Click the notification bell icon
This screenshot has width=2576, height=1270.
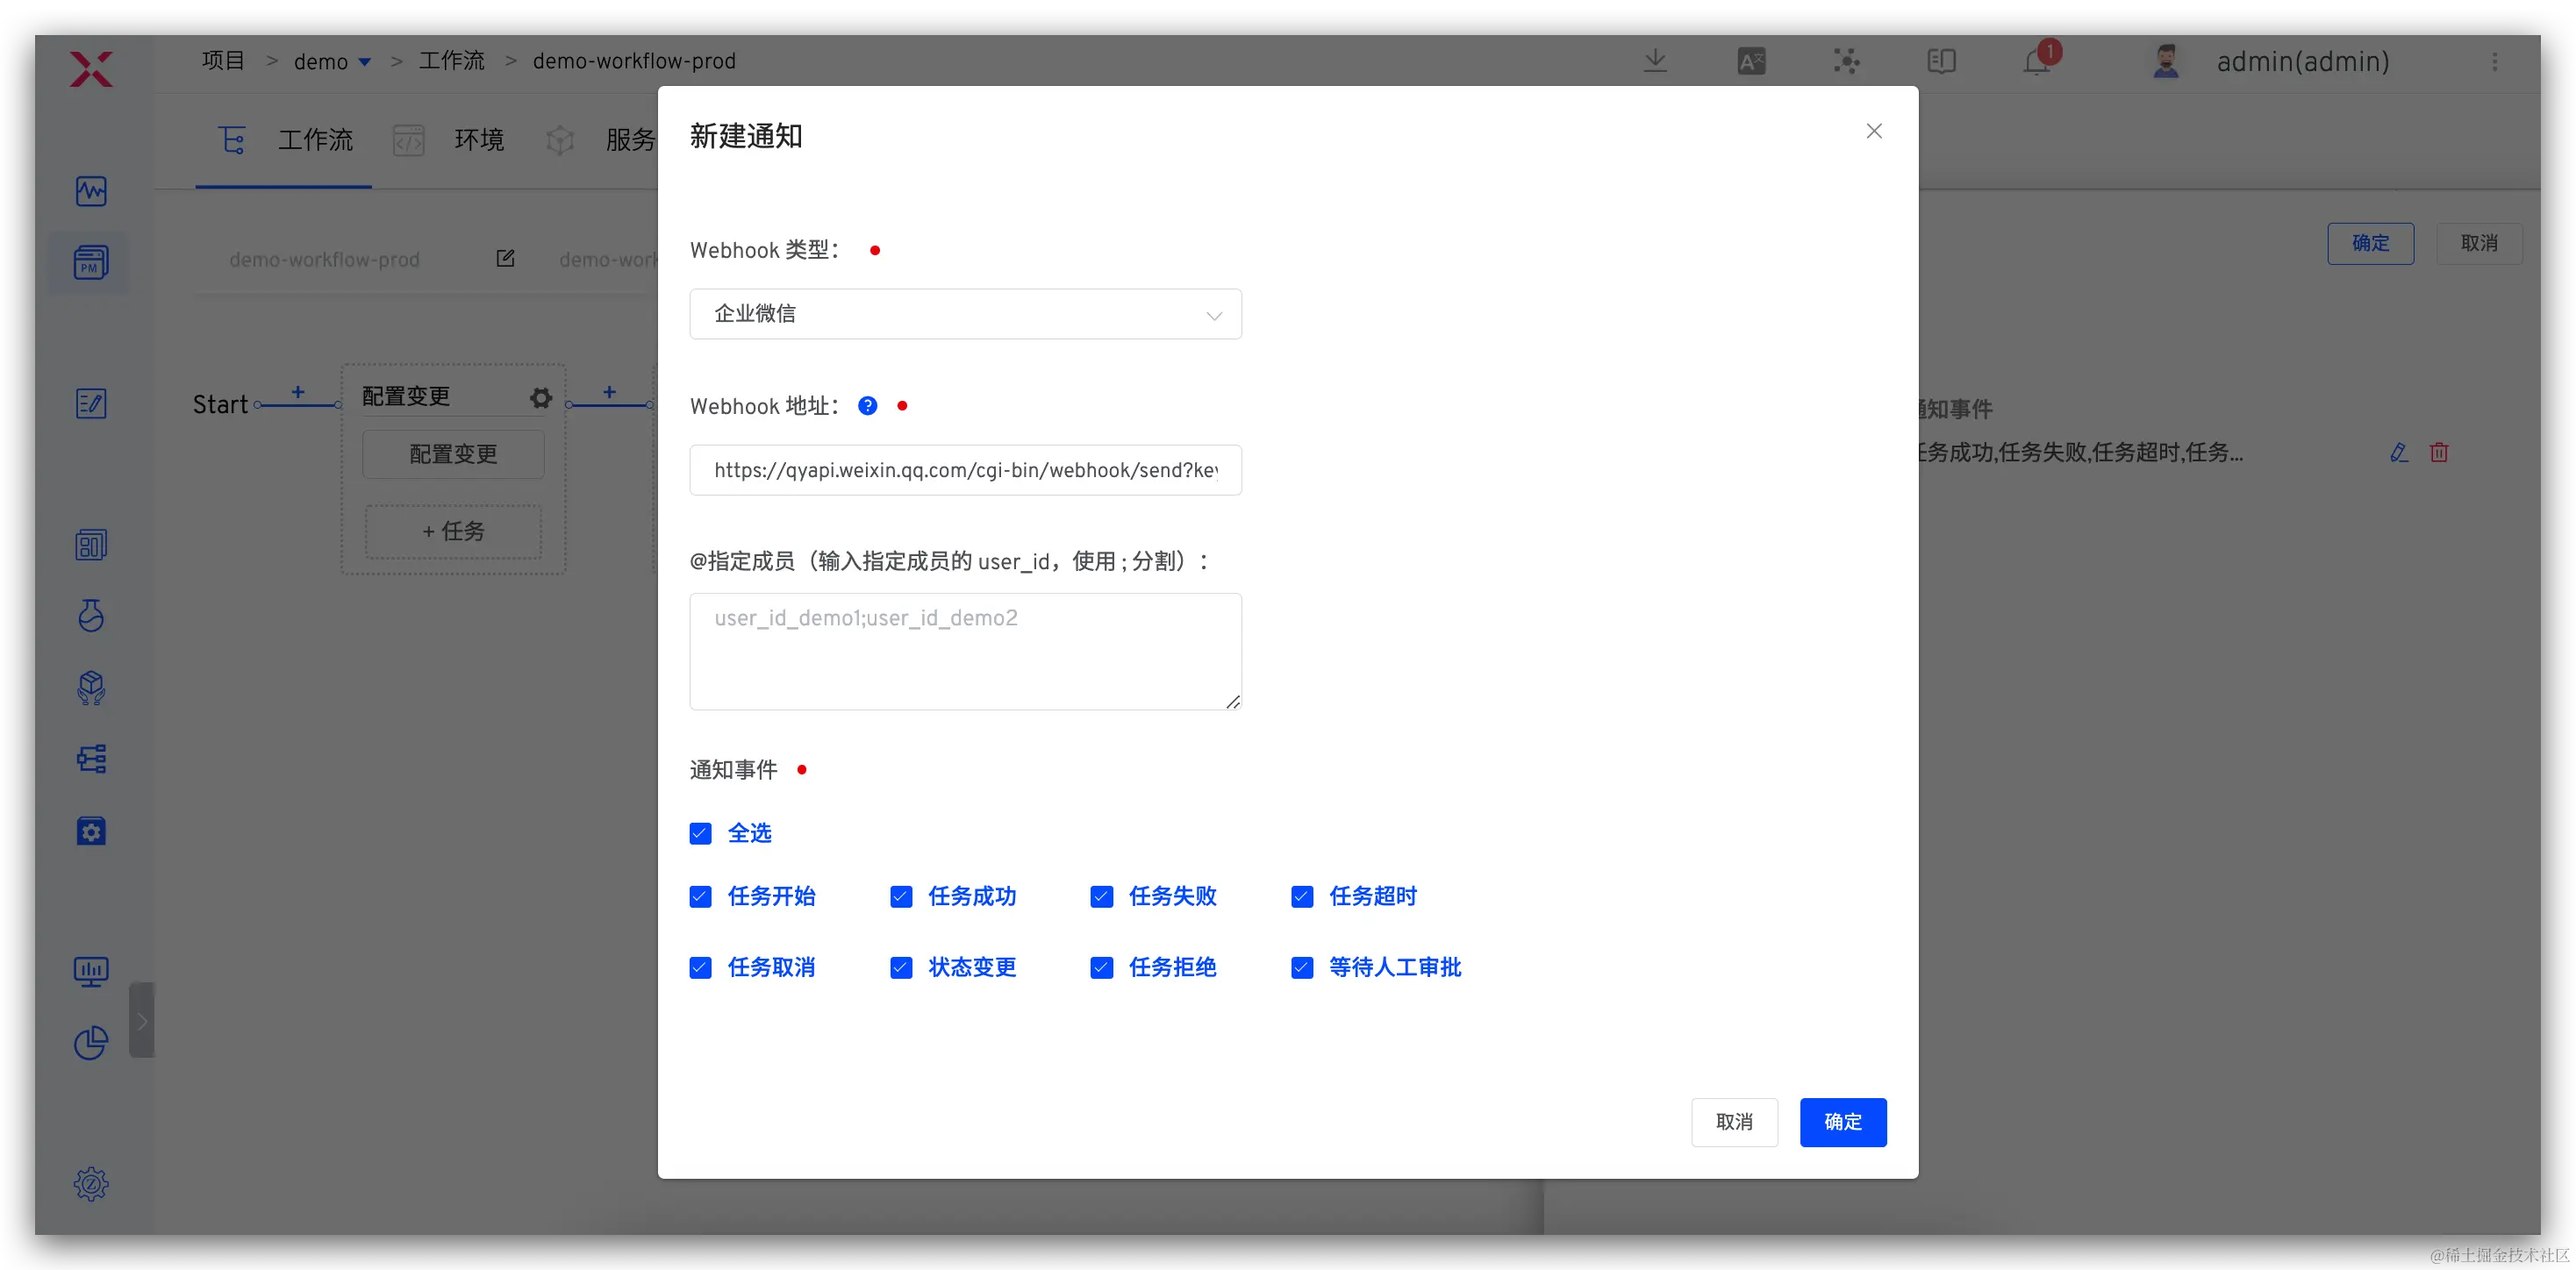tap(2035, 62)
